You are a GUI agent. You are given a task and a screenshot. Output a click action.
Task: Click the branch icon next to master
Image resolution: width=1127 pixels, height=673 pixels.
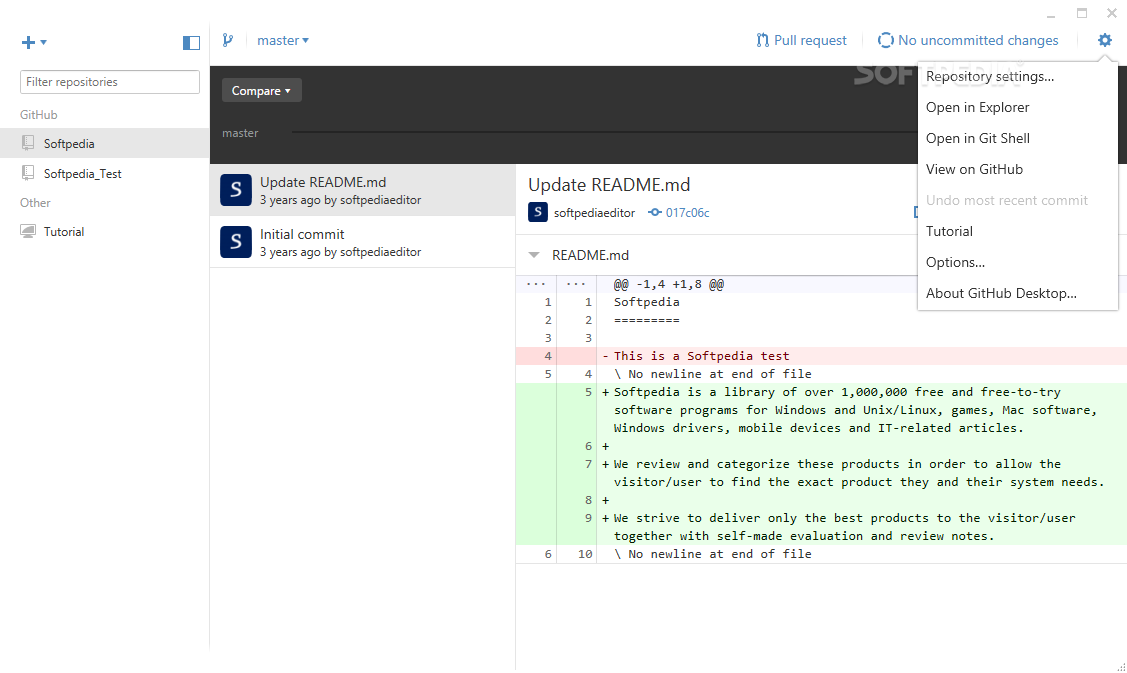(x=228, y=40)
